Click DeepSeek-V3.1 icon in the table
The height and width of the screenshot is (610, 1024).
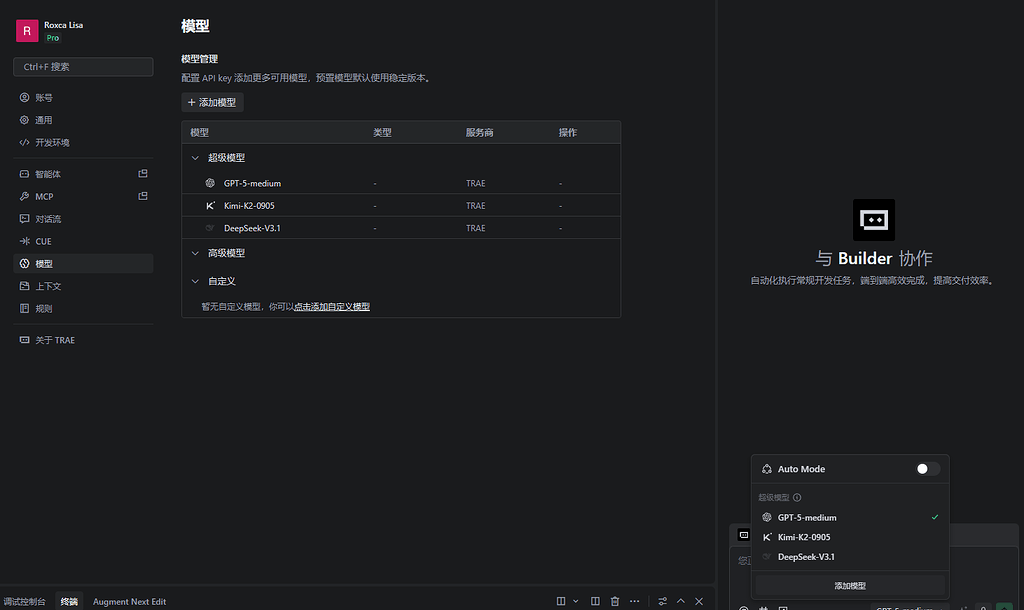click(210, 228)
